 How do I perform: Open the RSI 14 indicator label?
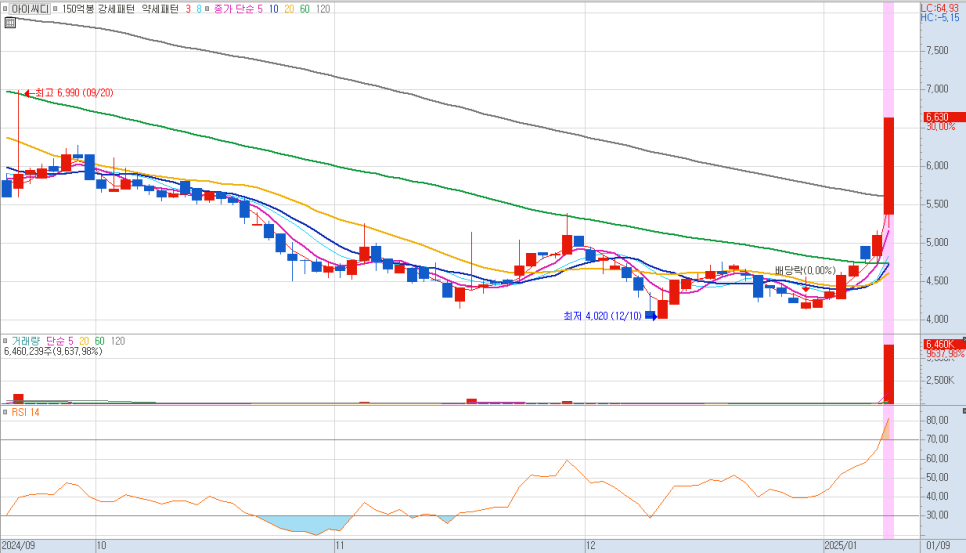click(x=25, y=412)
